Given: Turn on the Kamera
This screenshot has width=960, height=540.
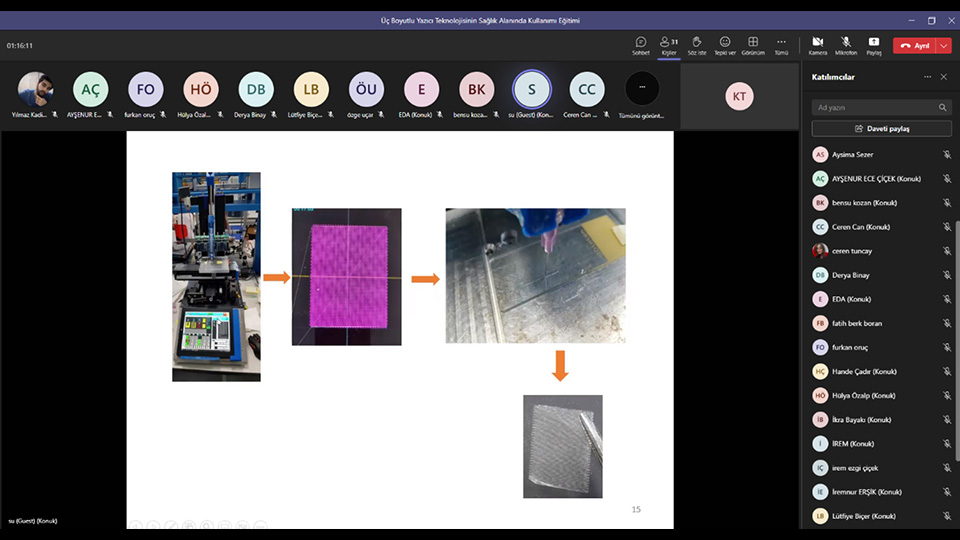Looking at the screenshot, I should click(818, 45).
